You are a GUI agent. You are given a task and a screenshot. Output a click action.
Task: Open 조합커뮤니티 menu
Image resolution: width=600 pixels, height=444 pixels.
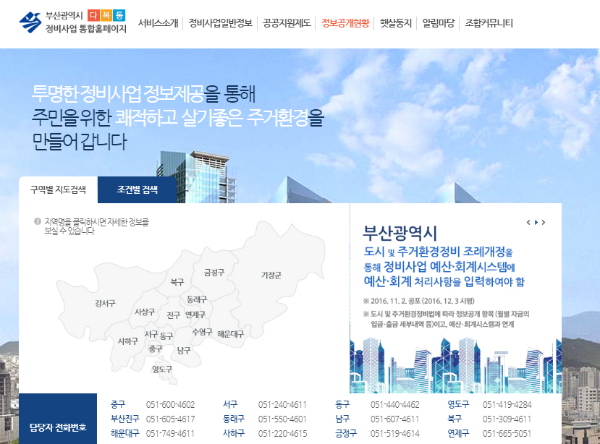[x=489, y=23]
